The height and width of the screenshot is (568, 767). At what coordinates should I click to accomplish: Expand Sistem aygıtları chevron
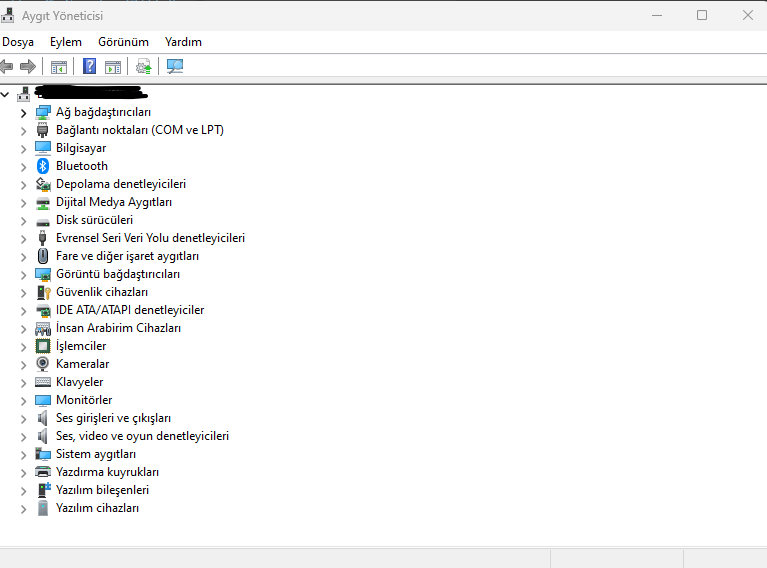tap(23, 455)
